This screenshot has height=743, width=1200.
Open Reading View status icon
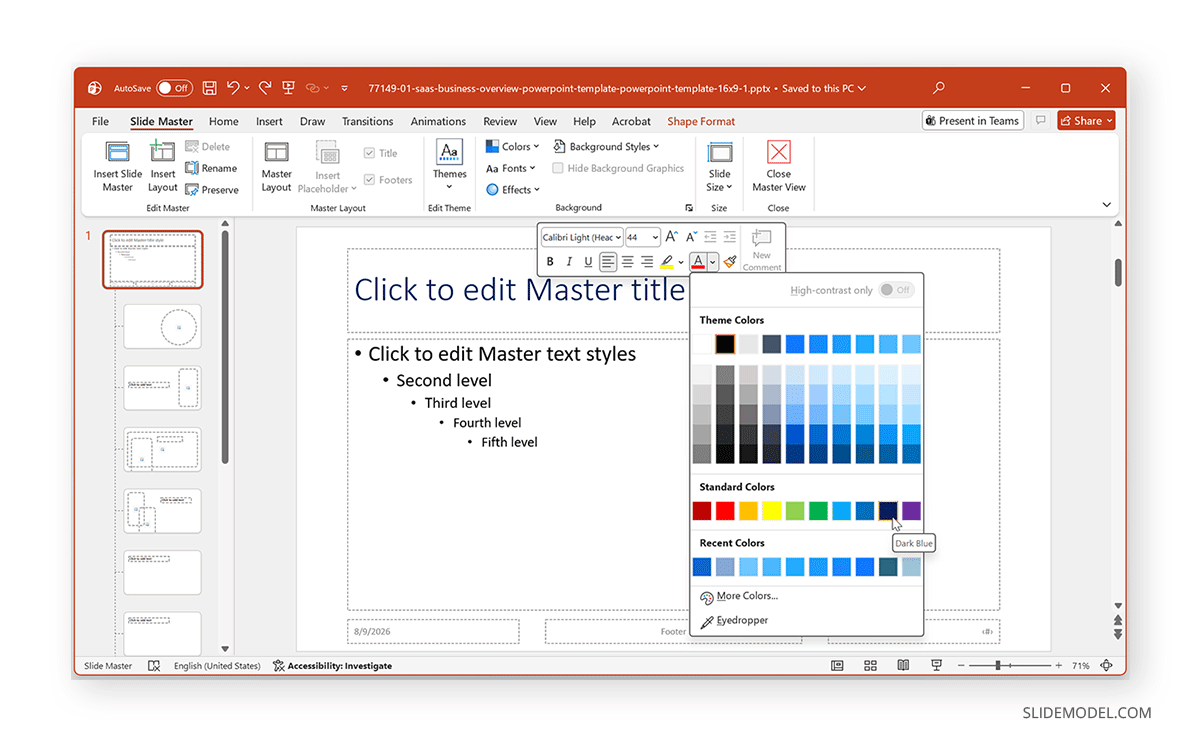903,665
